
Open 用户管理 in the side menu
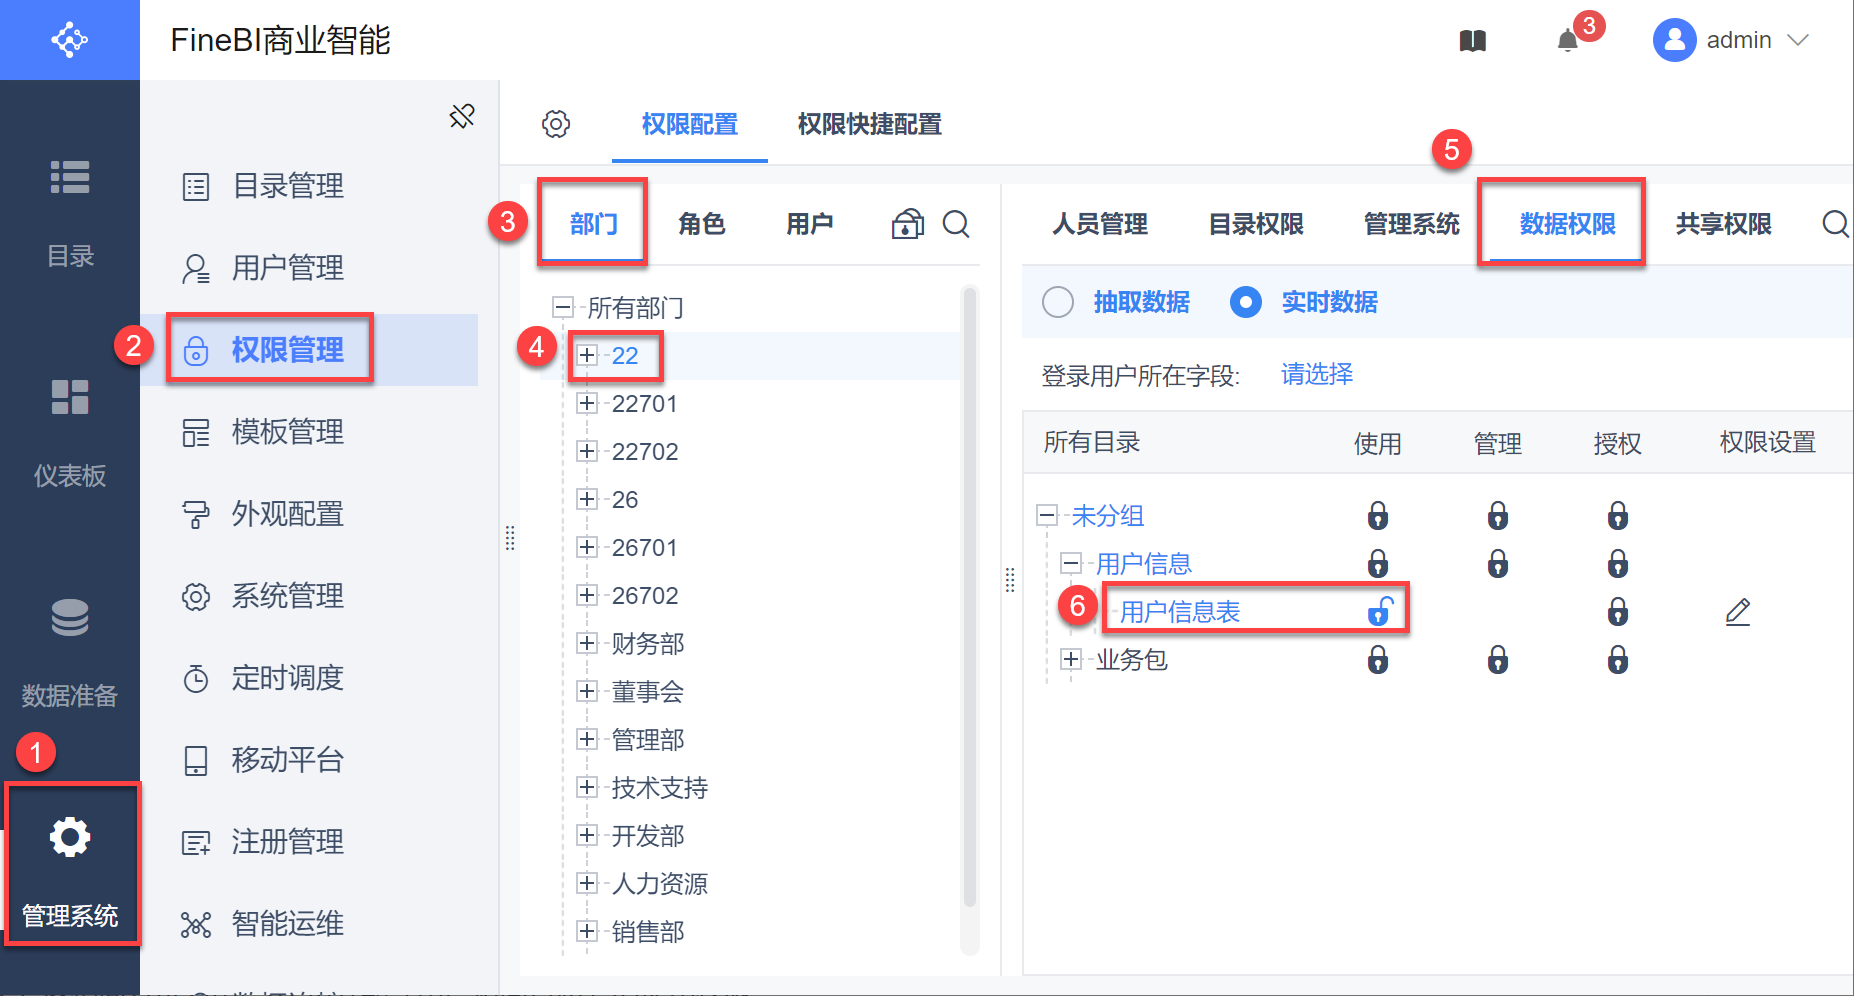[287, 268]
